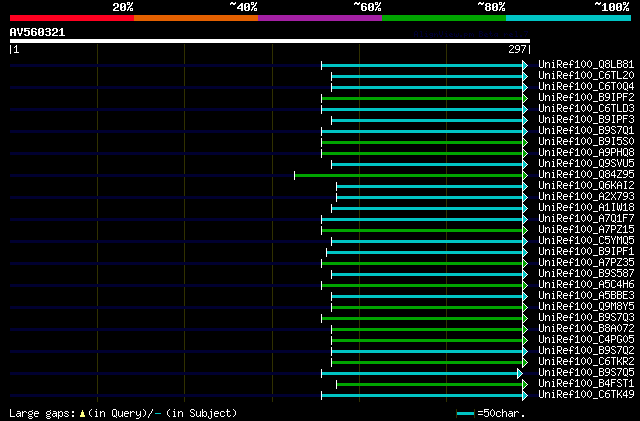The height and width of the screenshot is (421, 640).
Task: Click the query end position 297 label
Action: 517,49
